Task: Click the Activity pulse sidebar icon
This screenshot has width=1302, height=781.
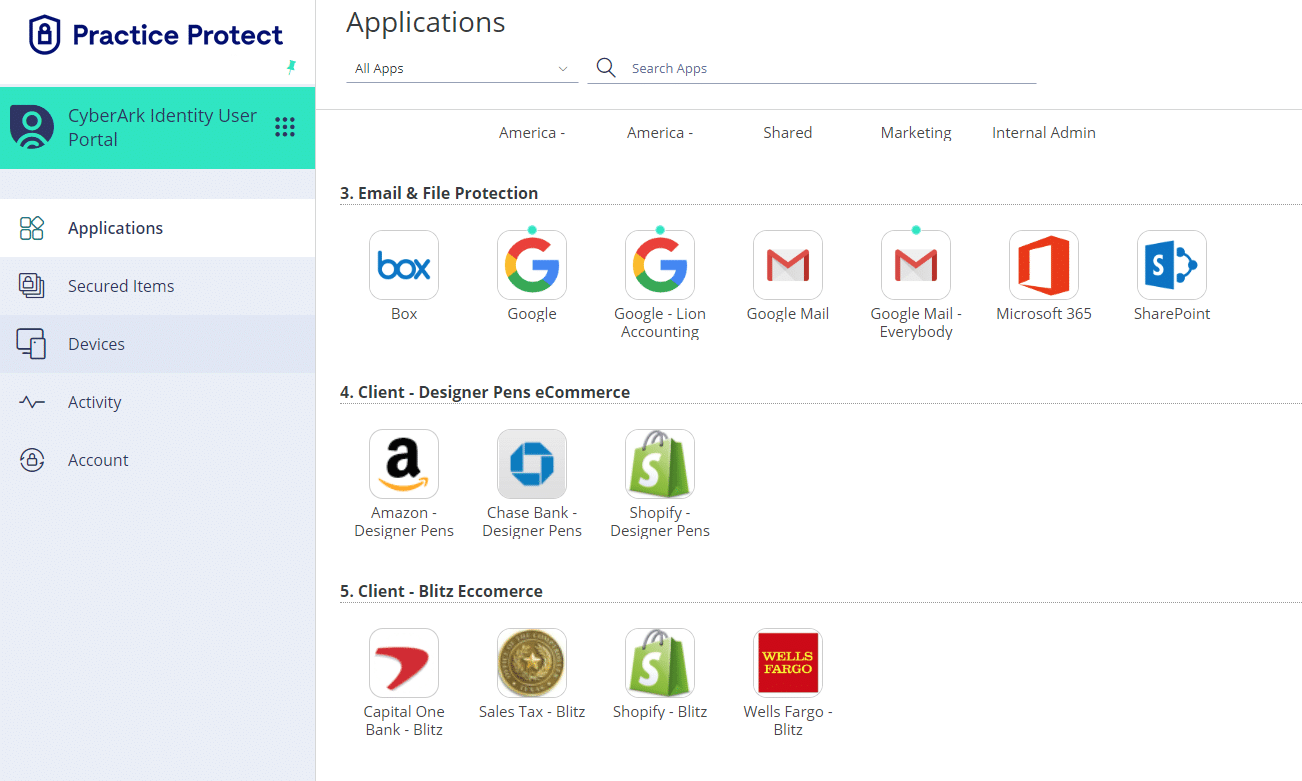Action: 32,402
